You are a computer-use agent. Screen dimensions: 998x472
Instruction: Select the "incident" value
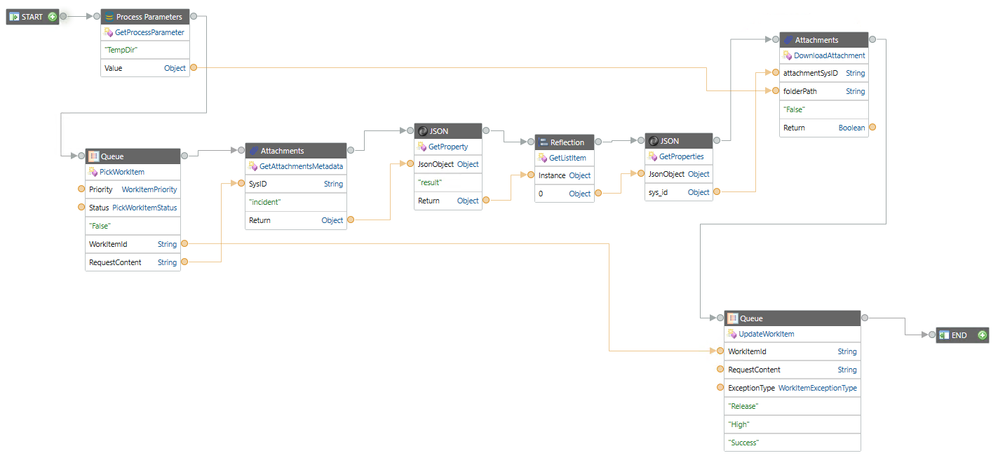tap(265, 202)
